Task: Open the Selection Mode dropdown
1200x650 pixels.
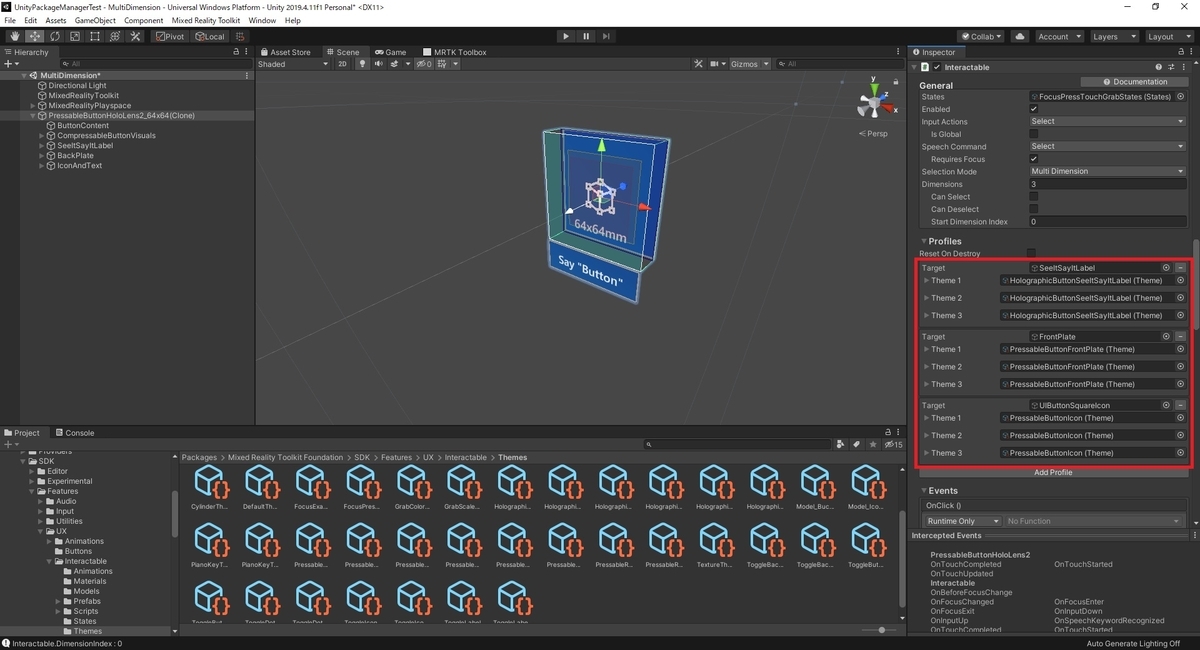Action: pyautogui.click(x=1107, y=172)
